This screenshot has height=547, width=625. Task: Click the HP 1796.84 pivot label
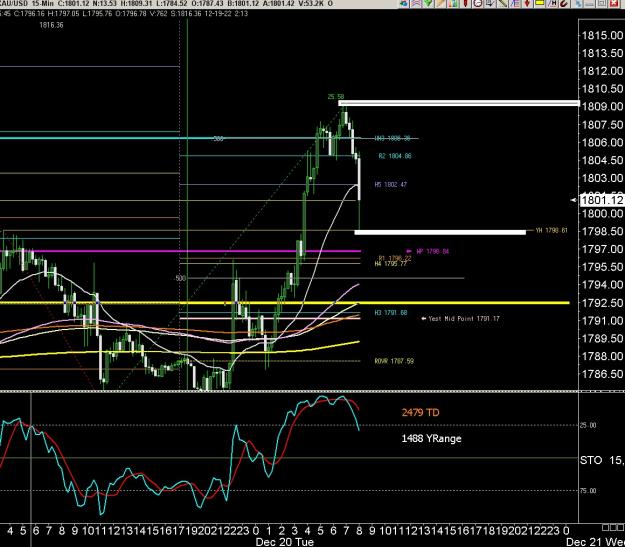tap(432, 252)
